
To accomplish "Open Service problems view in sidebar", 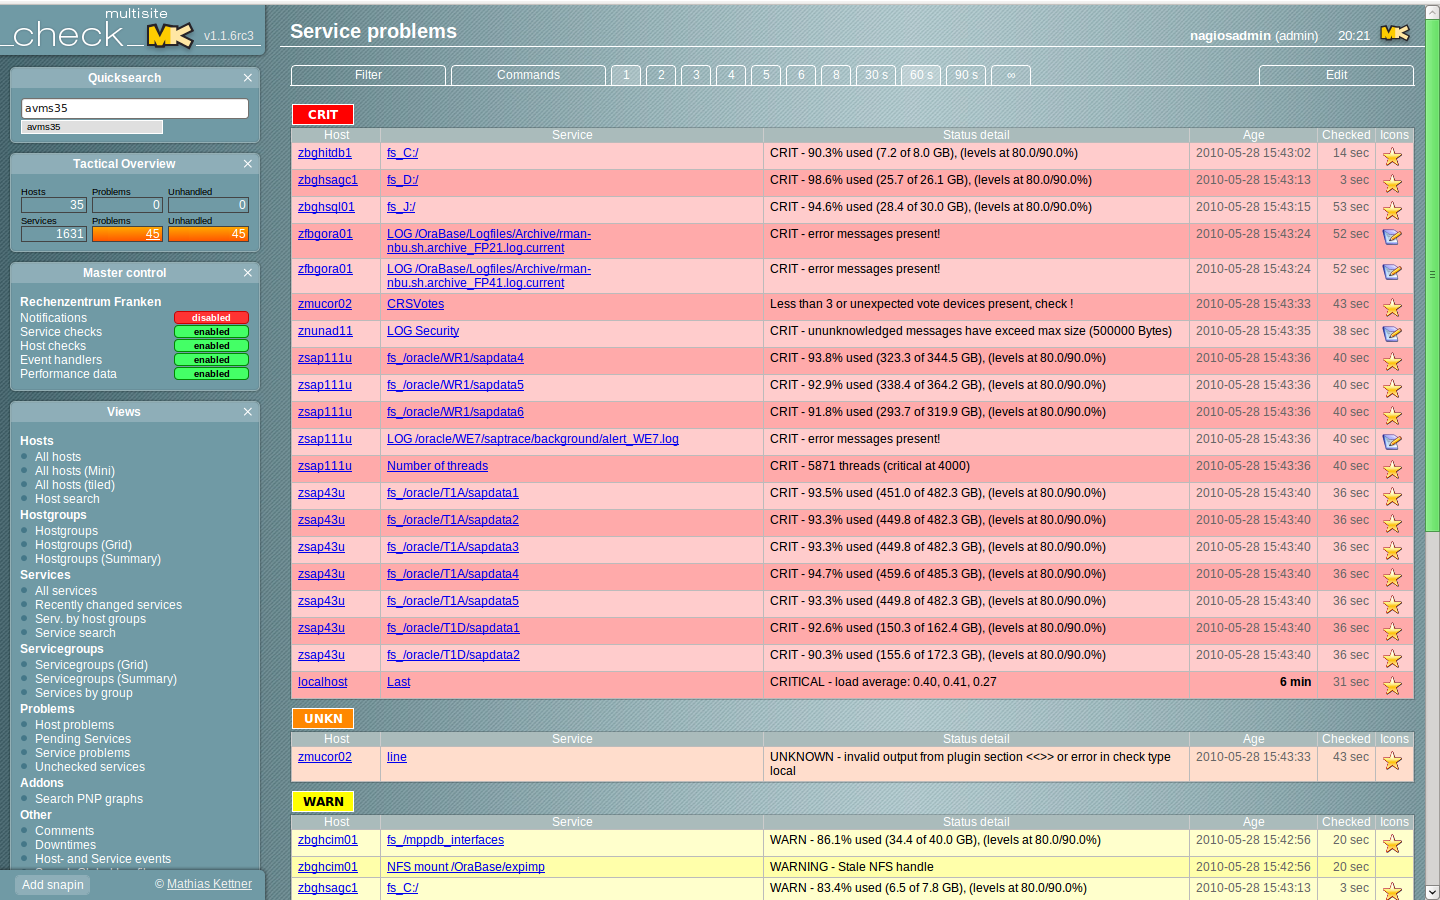I will point(82,753).
